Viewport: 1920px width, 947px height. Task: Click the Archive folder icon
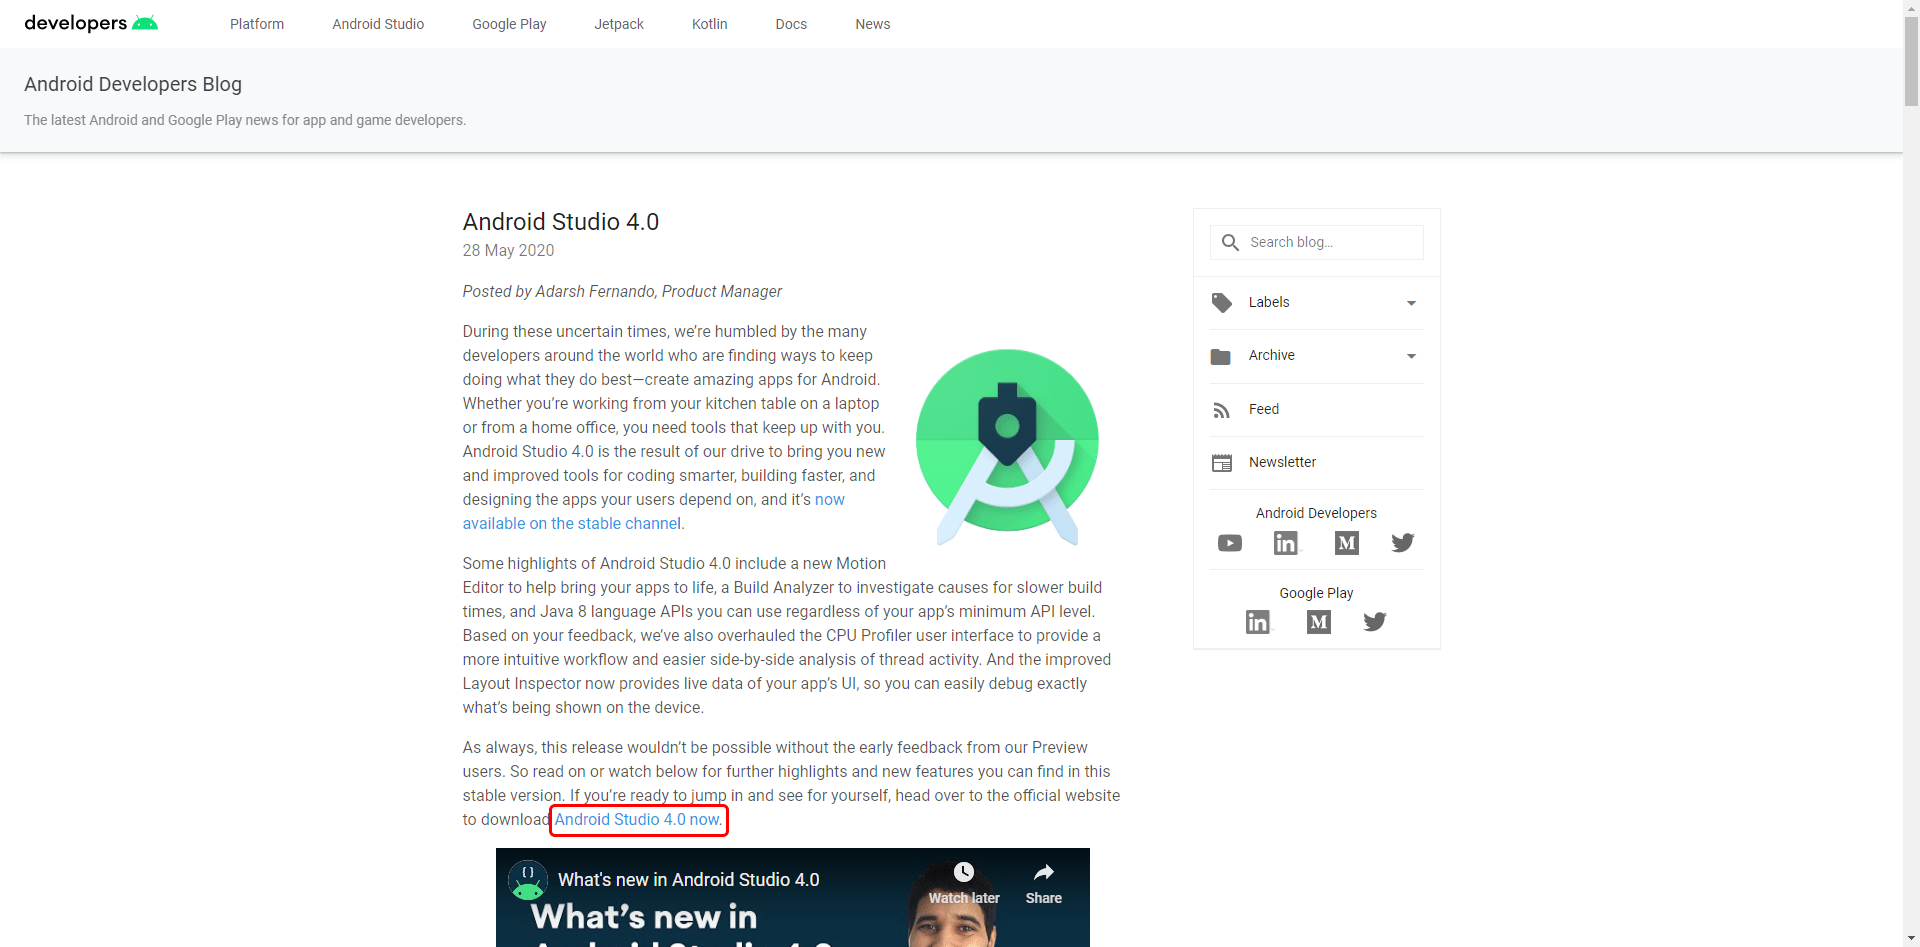click(1221, 356)
